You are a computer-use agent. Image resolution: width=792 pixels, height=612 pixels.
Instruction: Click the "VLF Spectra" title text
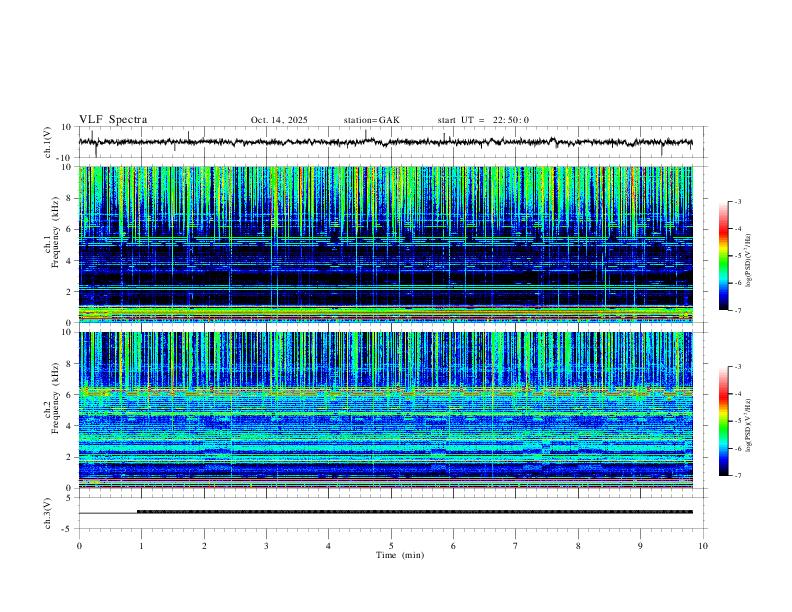click(113, 120)
